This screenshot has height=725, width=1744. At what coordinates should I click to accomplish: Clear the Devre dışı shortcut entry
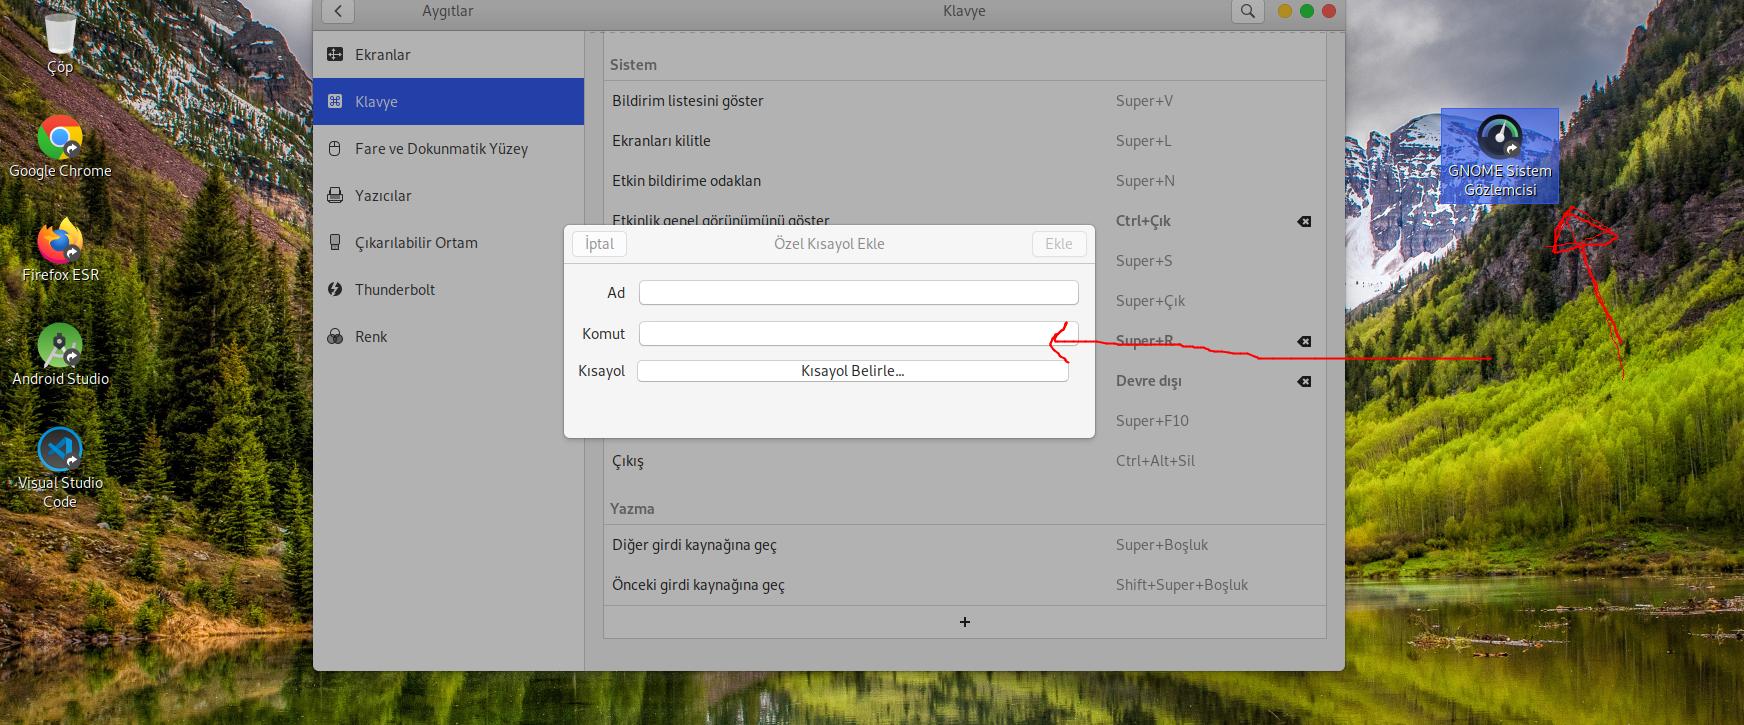[x=1304, y=381]
